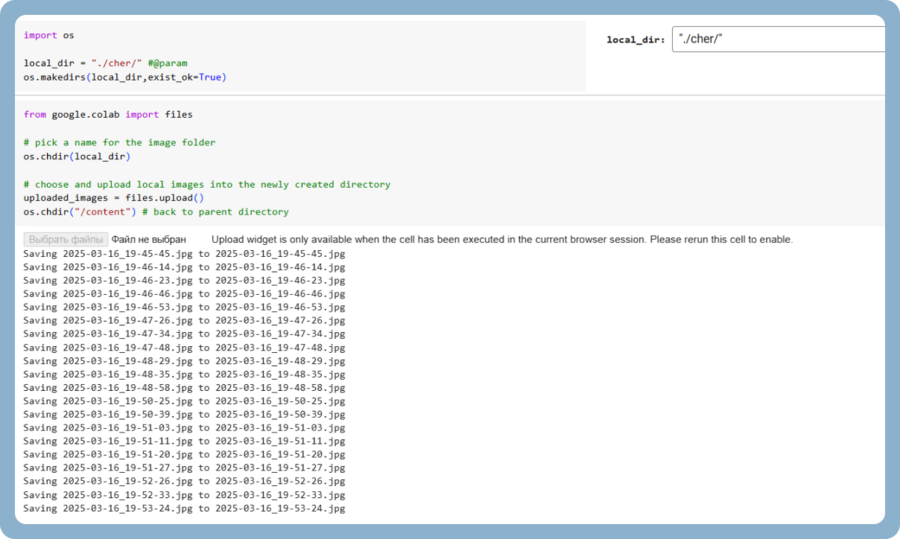900x539 pixels.
Task: Click output line for 2025-03-16_19-53-24.jpg
Action: click(x=184, y=509)
